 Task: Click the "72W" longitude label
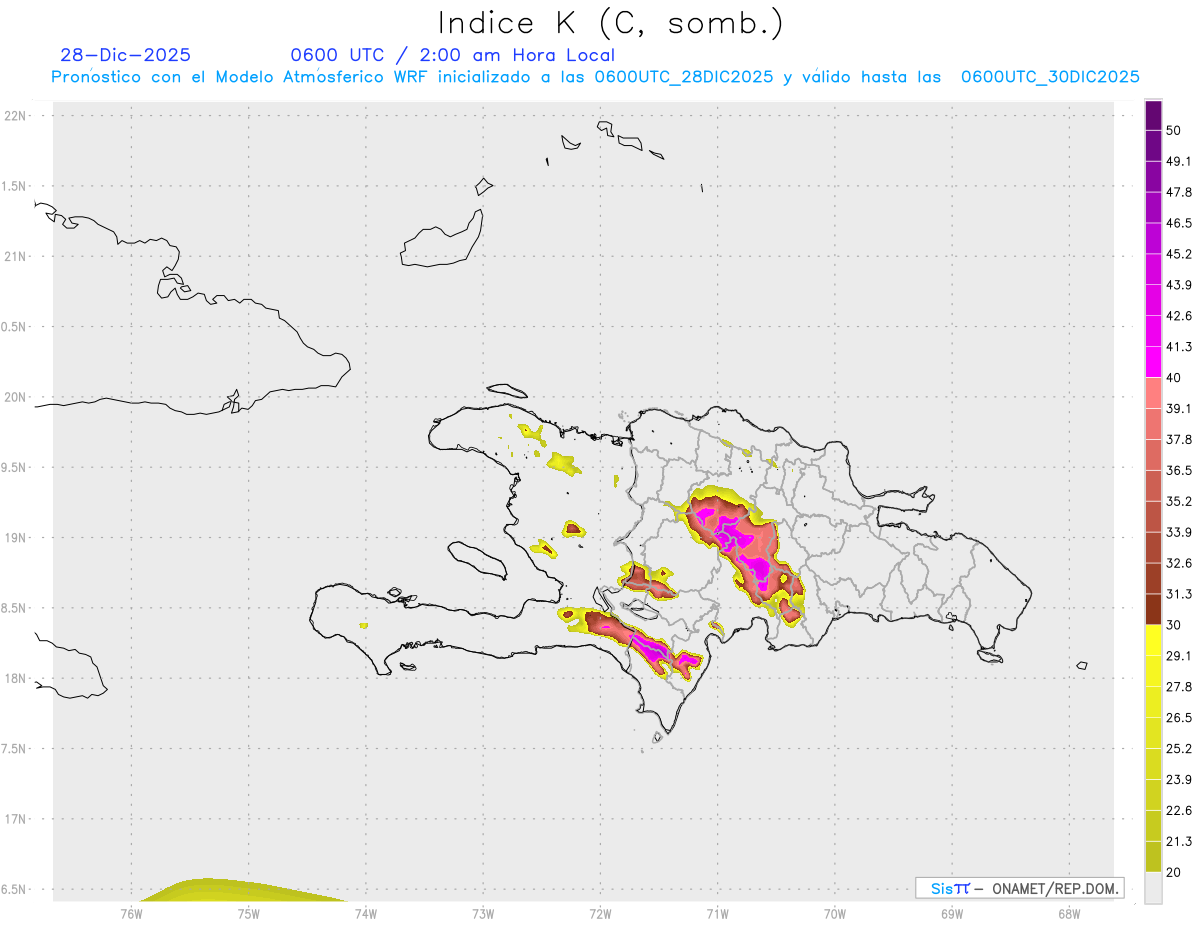[x=600, y=914]
